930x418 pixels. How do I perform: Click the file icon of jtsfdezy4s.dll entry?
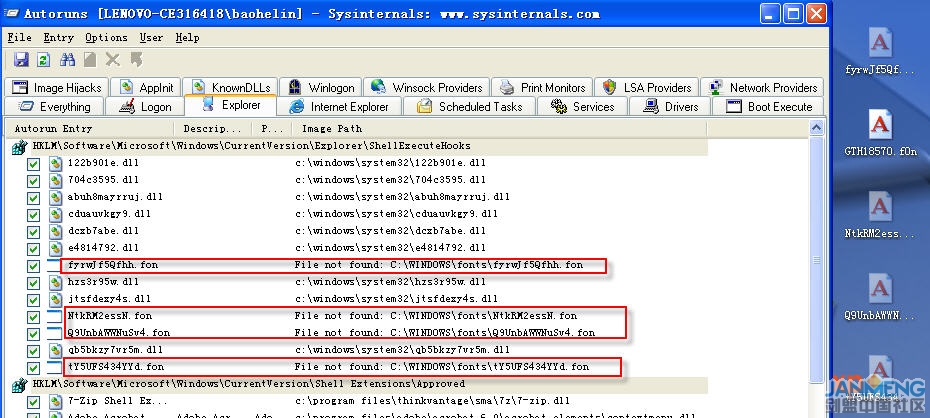click(55, 299)
